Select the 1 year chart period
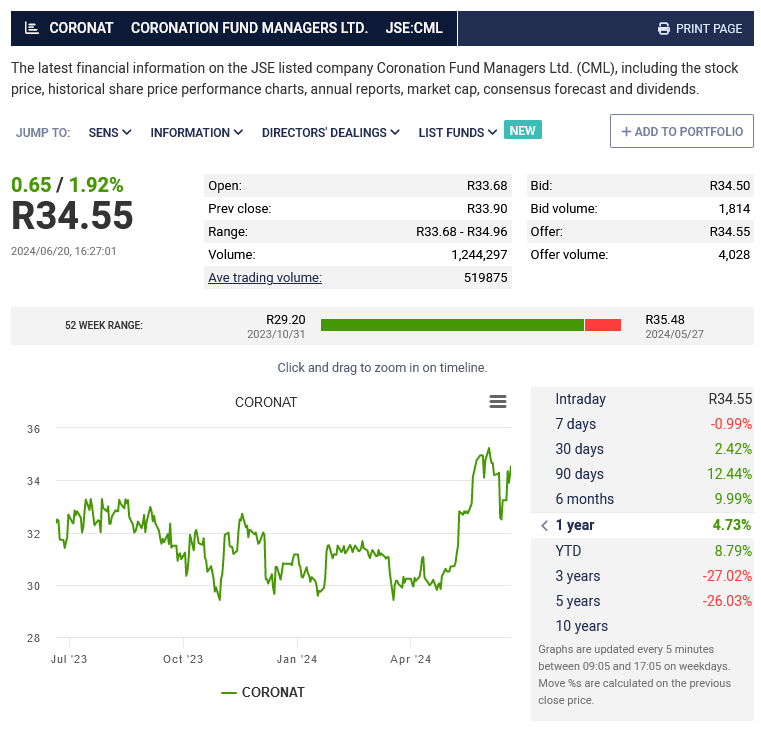This screenshot has height=730, width=761. pyautogui.click(x=642, y=525)
